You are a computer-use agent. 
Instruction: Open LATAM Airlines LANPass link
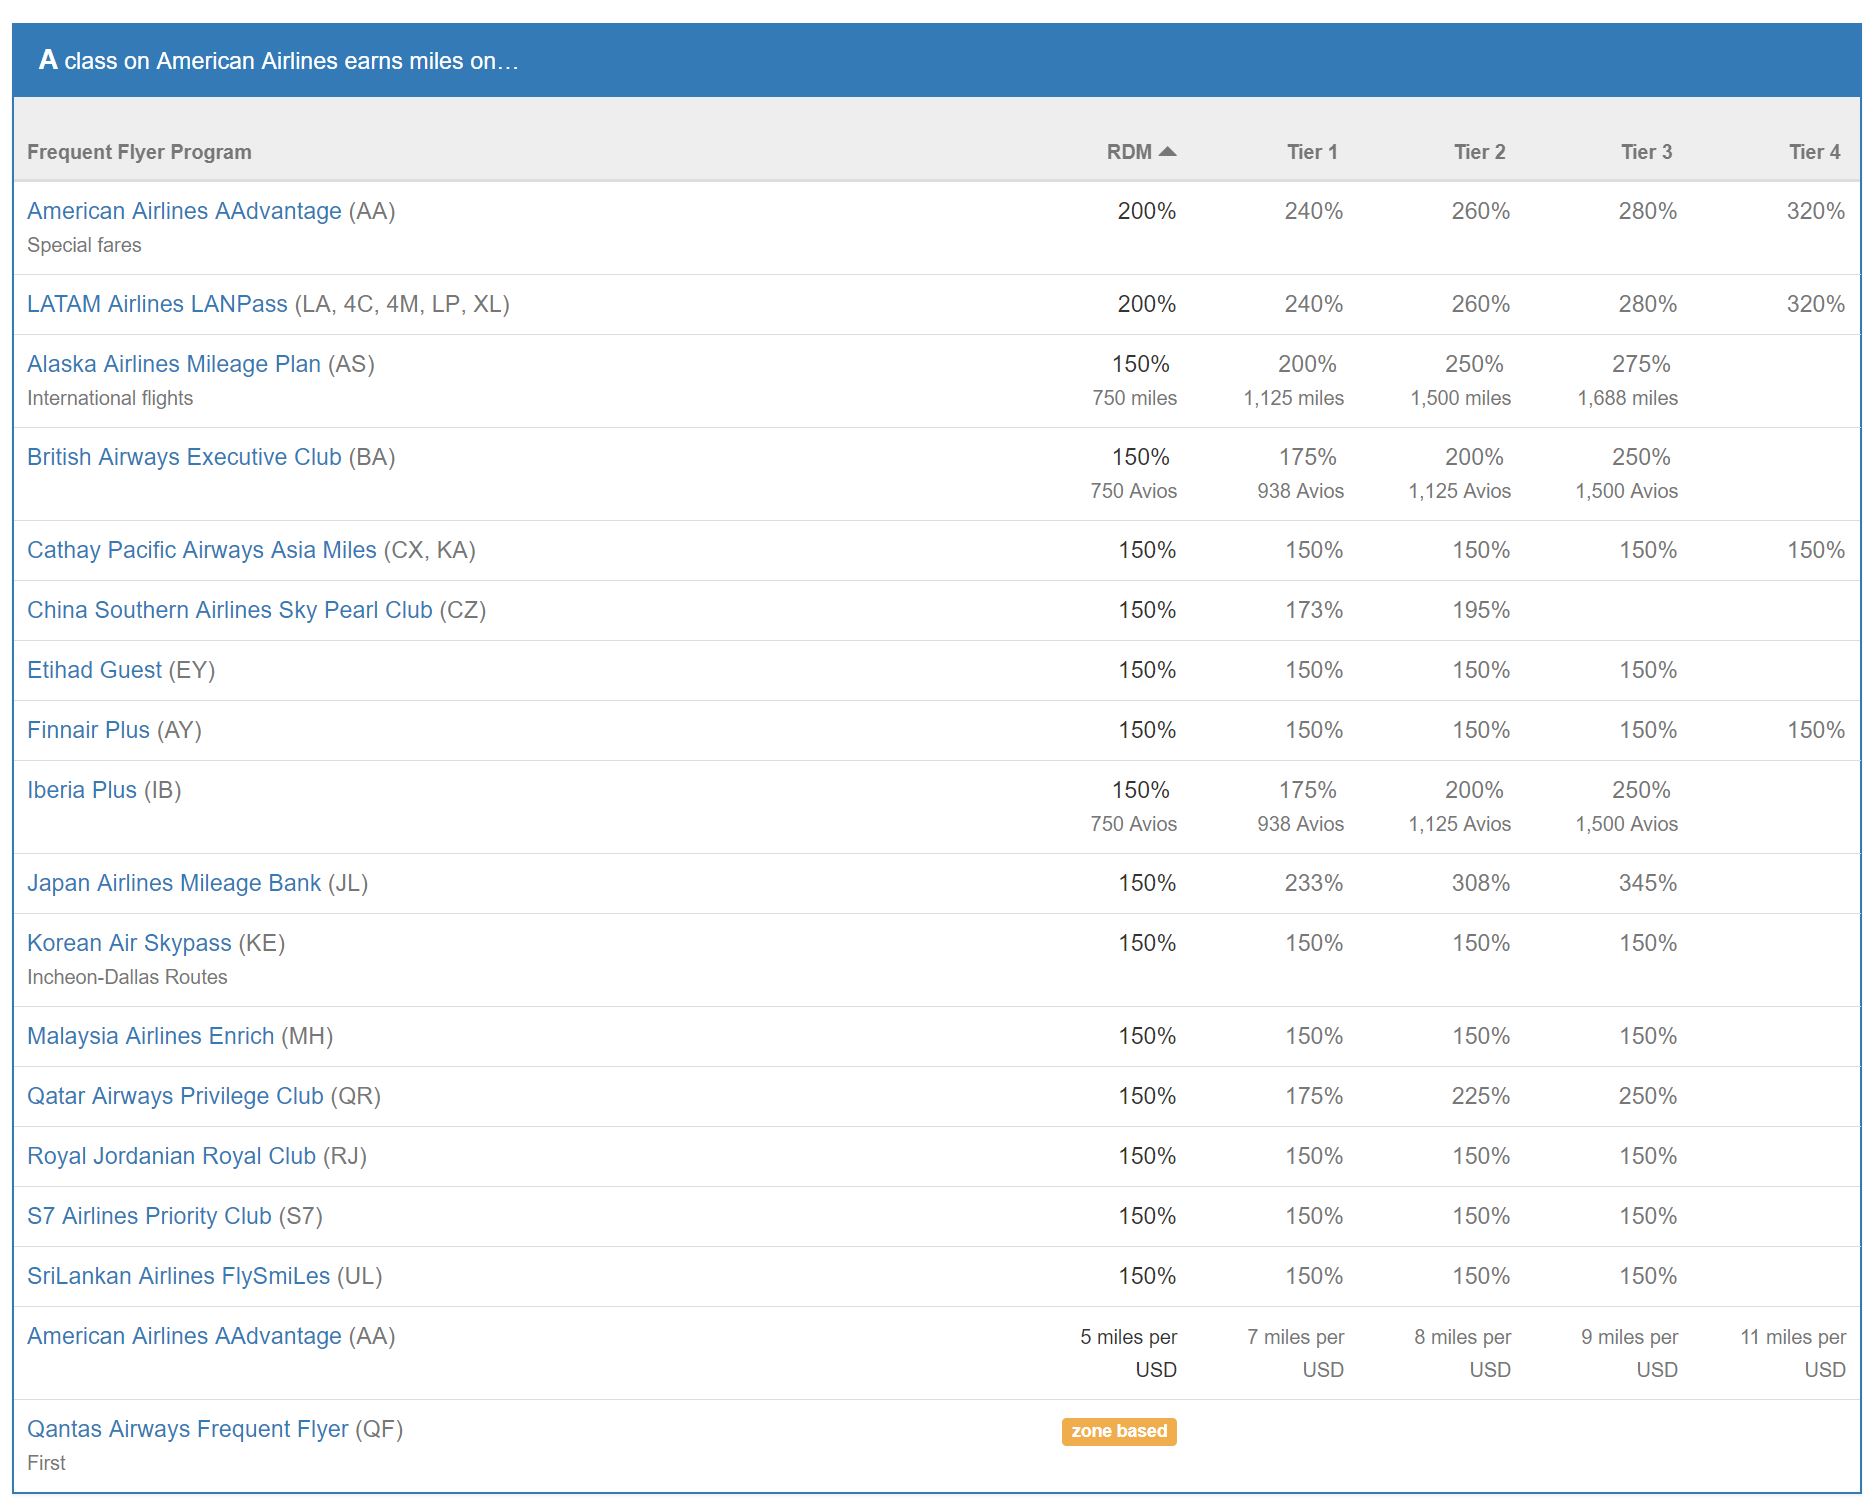click(157, 304)
